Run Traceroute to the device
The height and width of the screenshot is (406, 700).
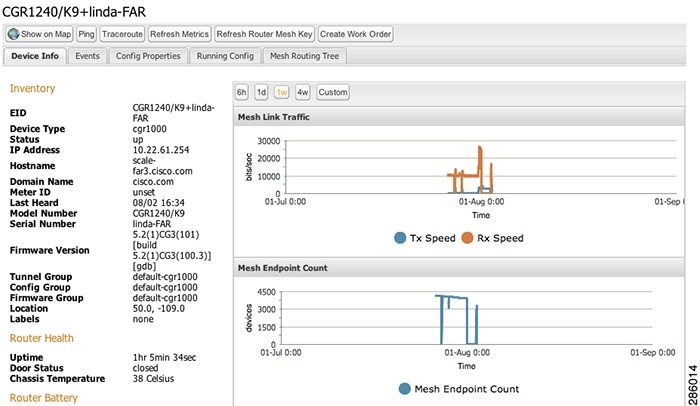[122, 34]
